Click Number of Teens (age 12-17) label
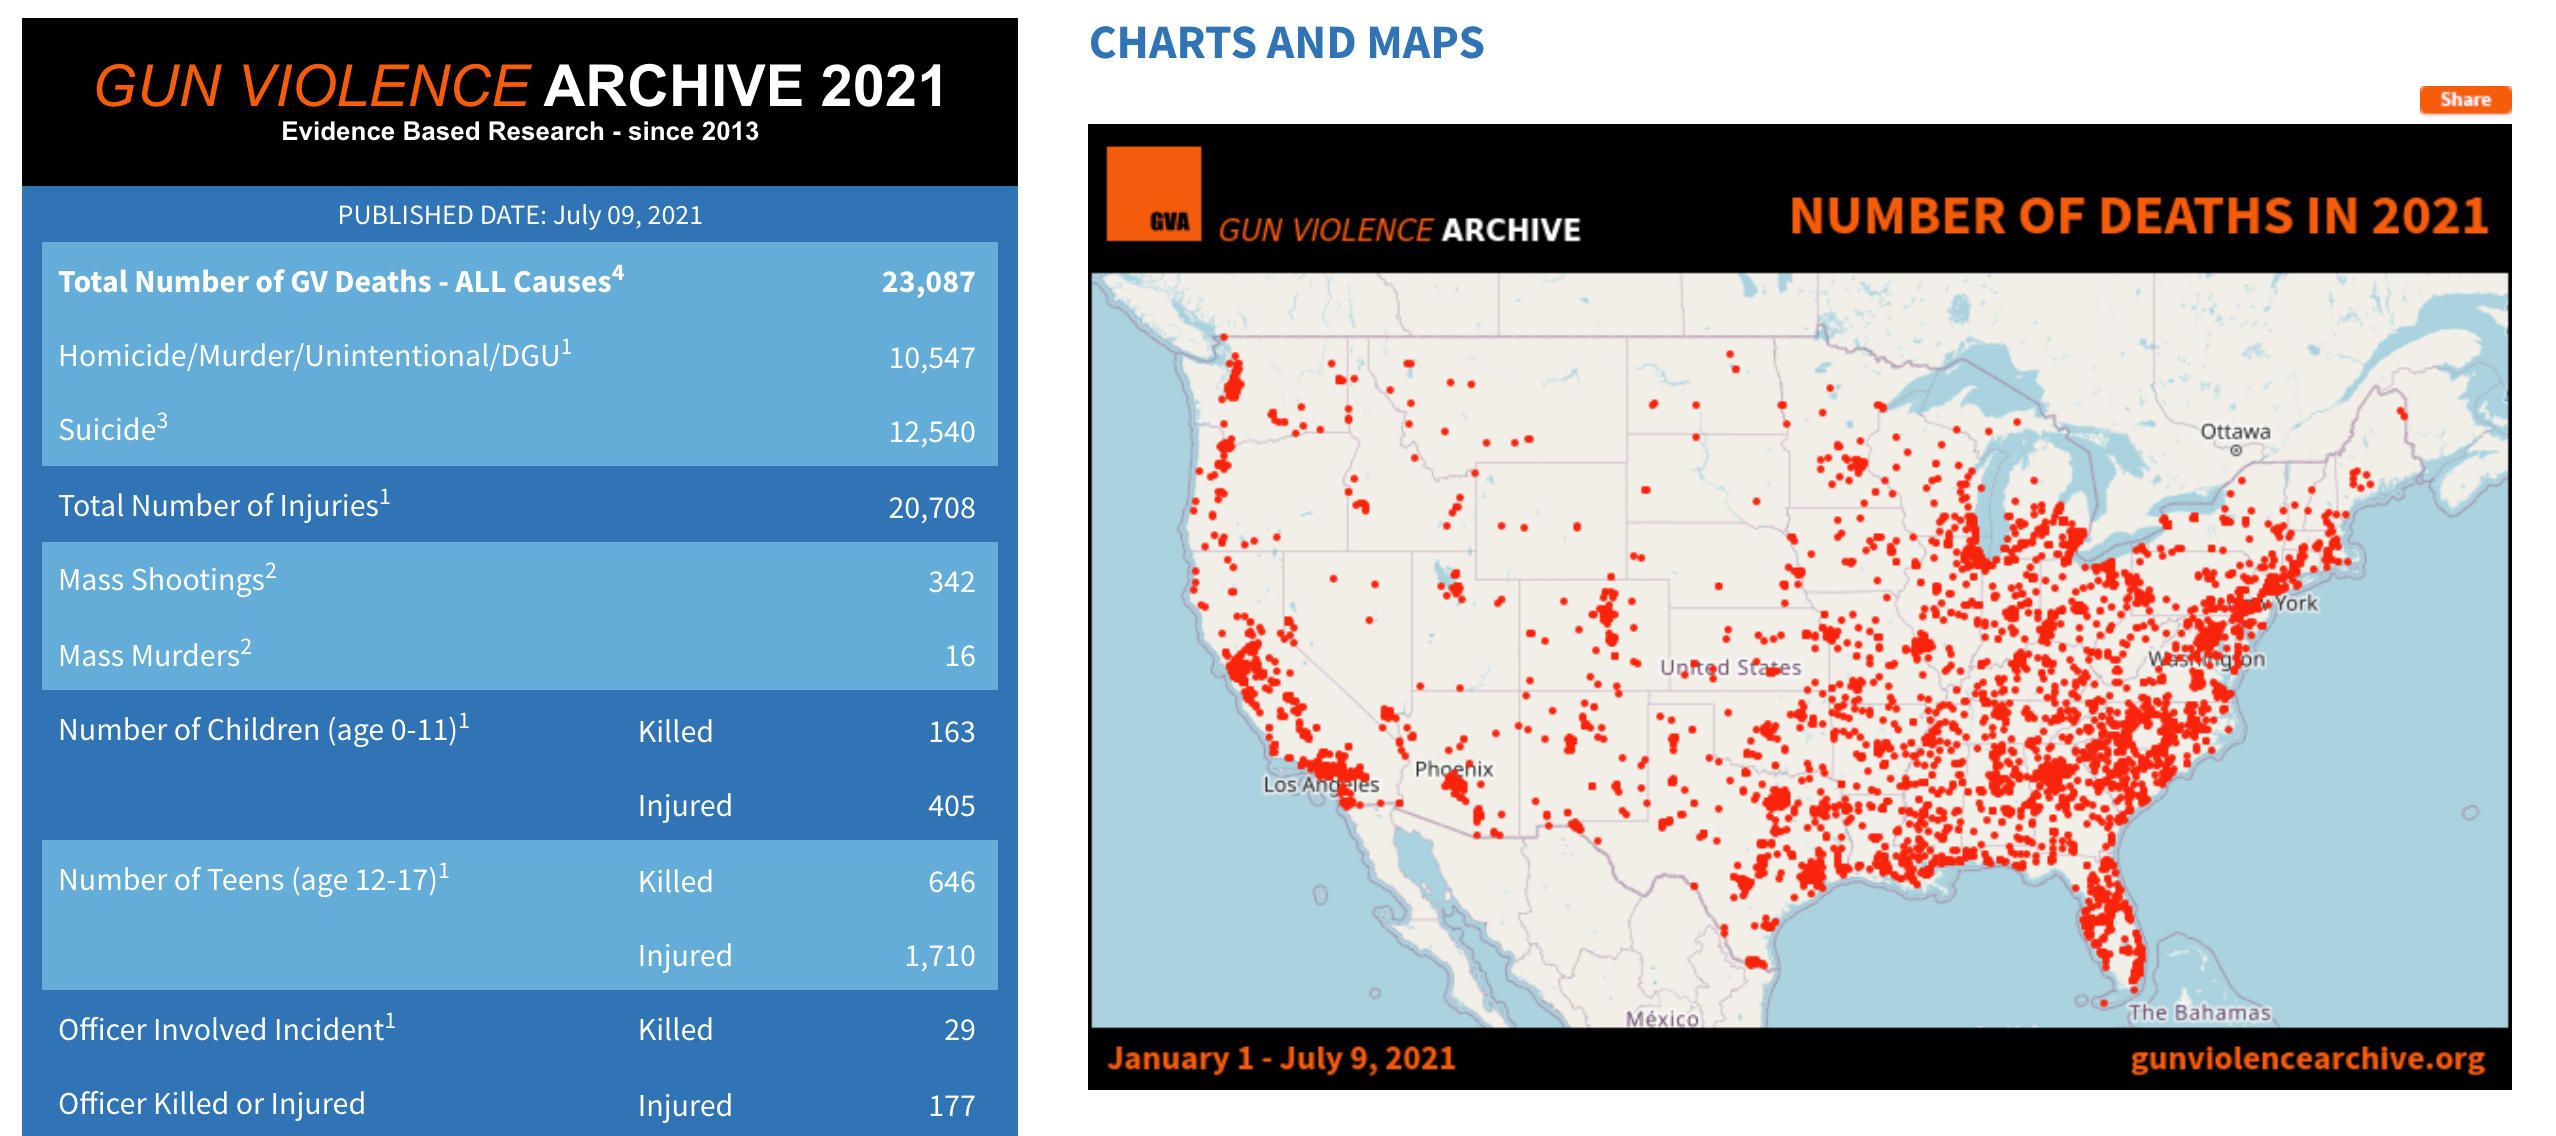 (x=254, y=880)
